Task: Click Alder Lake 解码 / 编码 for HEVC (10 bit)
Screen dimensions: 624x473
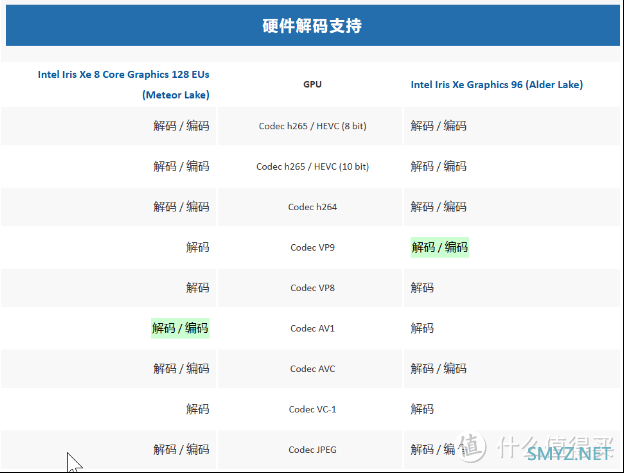Action: click(439, 166)
